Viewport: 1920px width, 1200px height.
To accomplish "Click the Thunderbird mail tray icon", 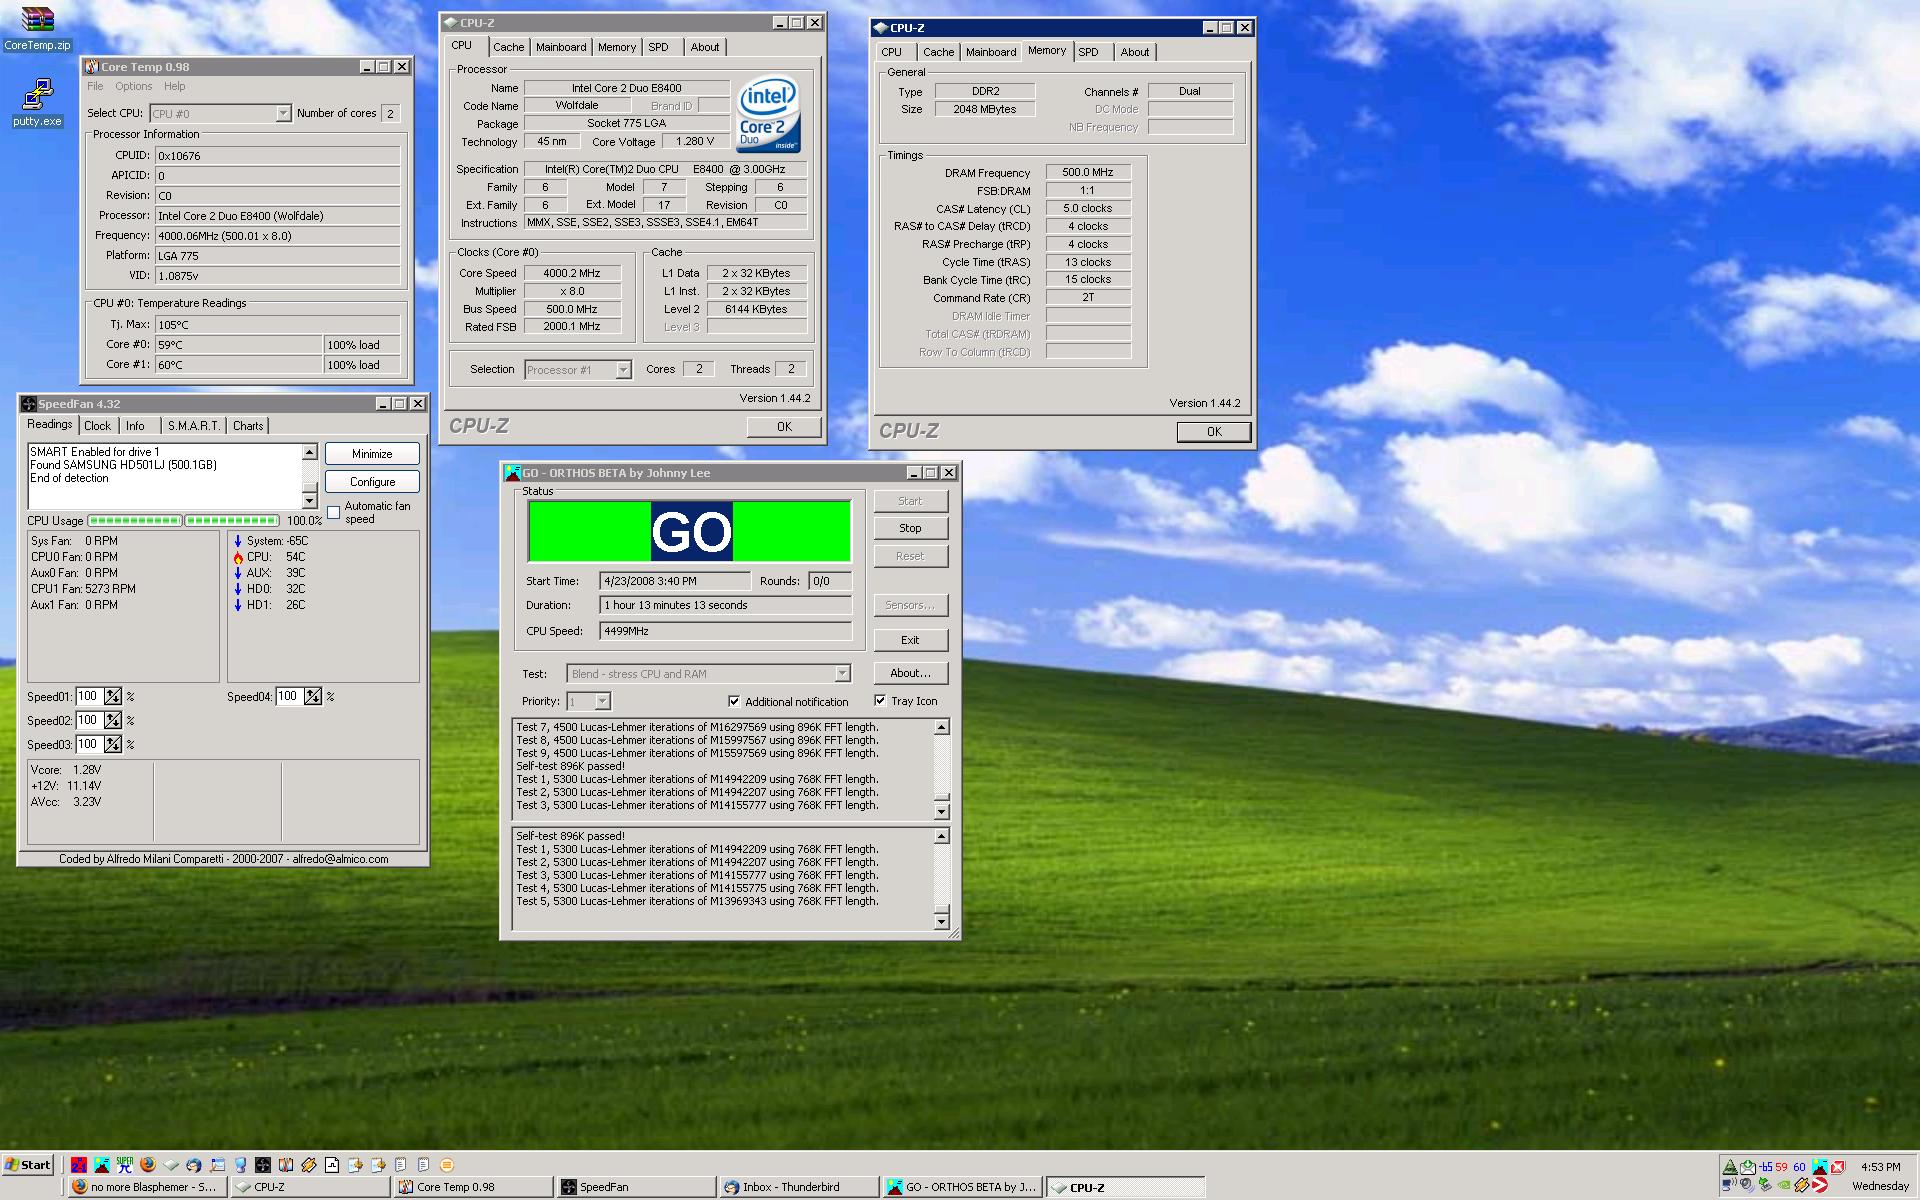I will (x=1748, y=1167).
